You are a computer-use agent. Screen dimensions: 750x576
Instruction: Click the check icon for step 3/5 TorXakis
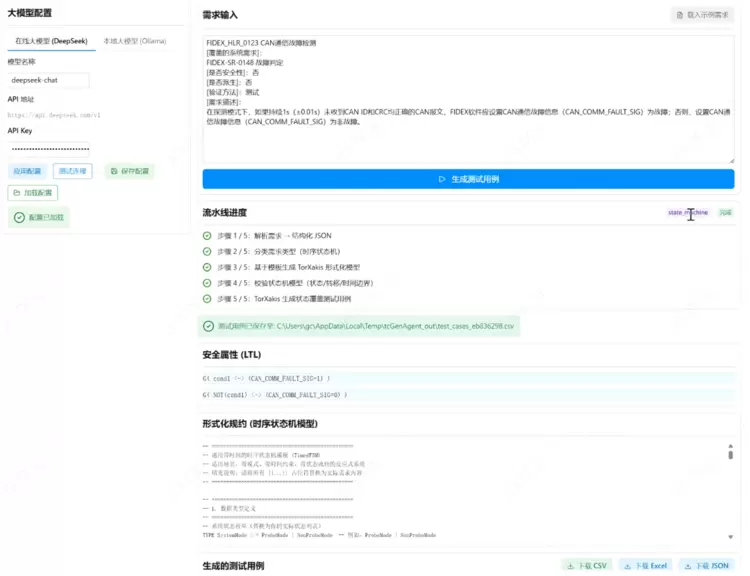(x=207, y=267)
